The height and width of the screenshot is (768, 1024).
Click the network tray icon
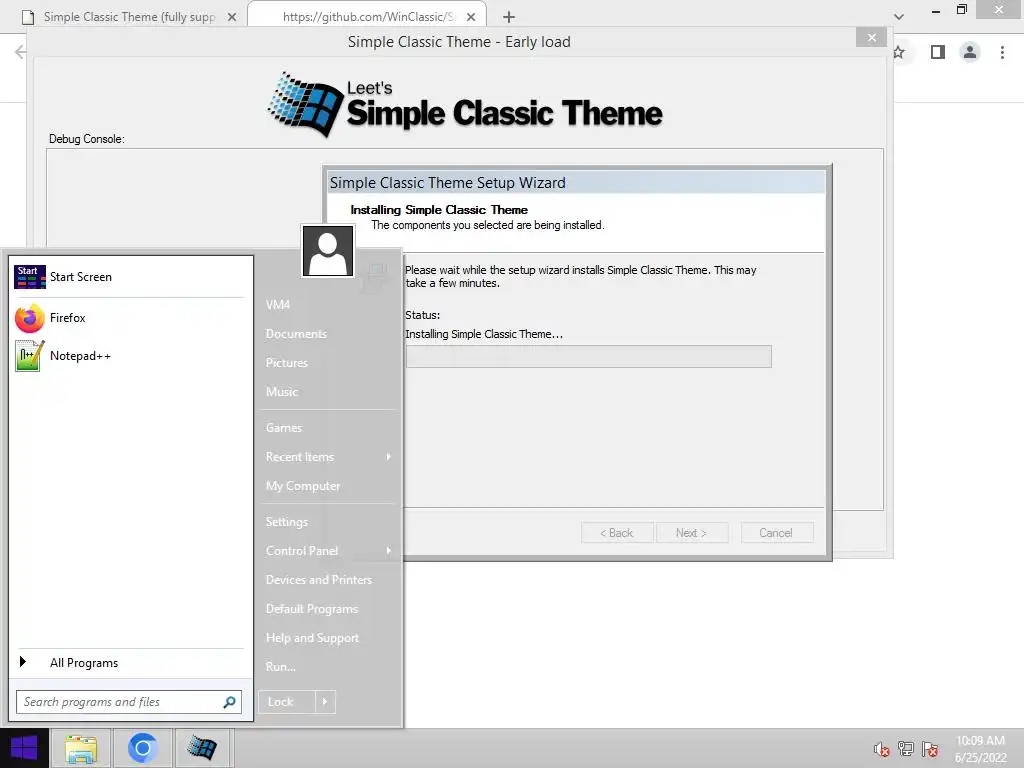click(x=906, y=749)
